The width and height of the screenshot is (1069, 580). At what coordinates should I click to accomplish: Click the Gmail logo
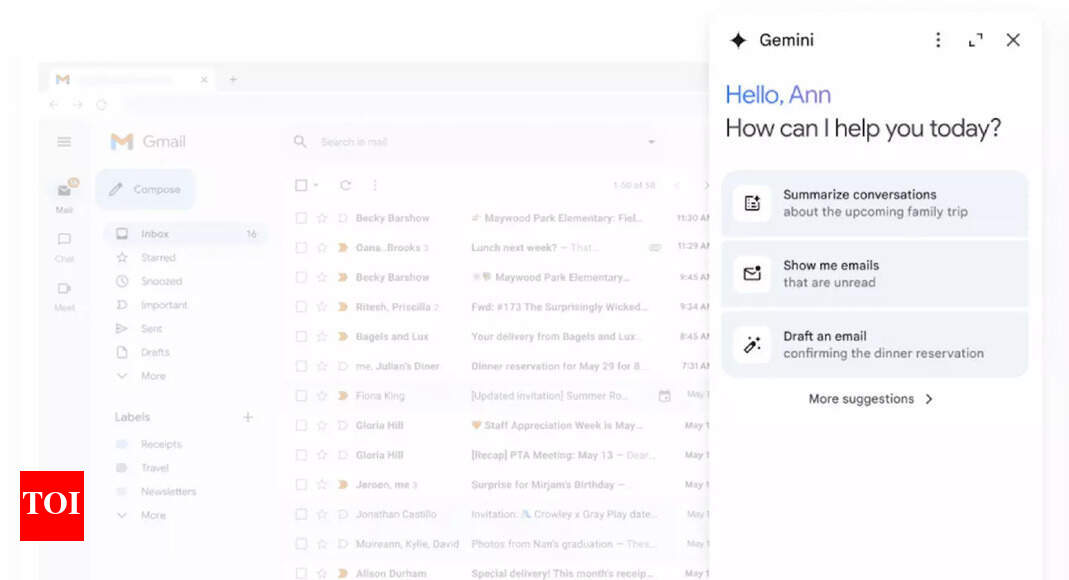point(148,142)
